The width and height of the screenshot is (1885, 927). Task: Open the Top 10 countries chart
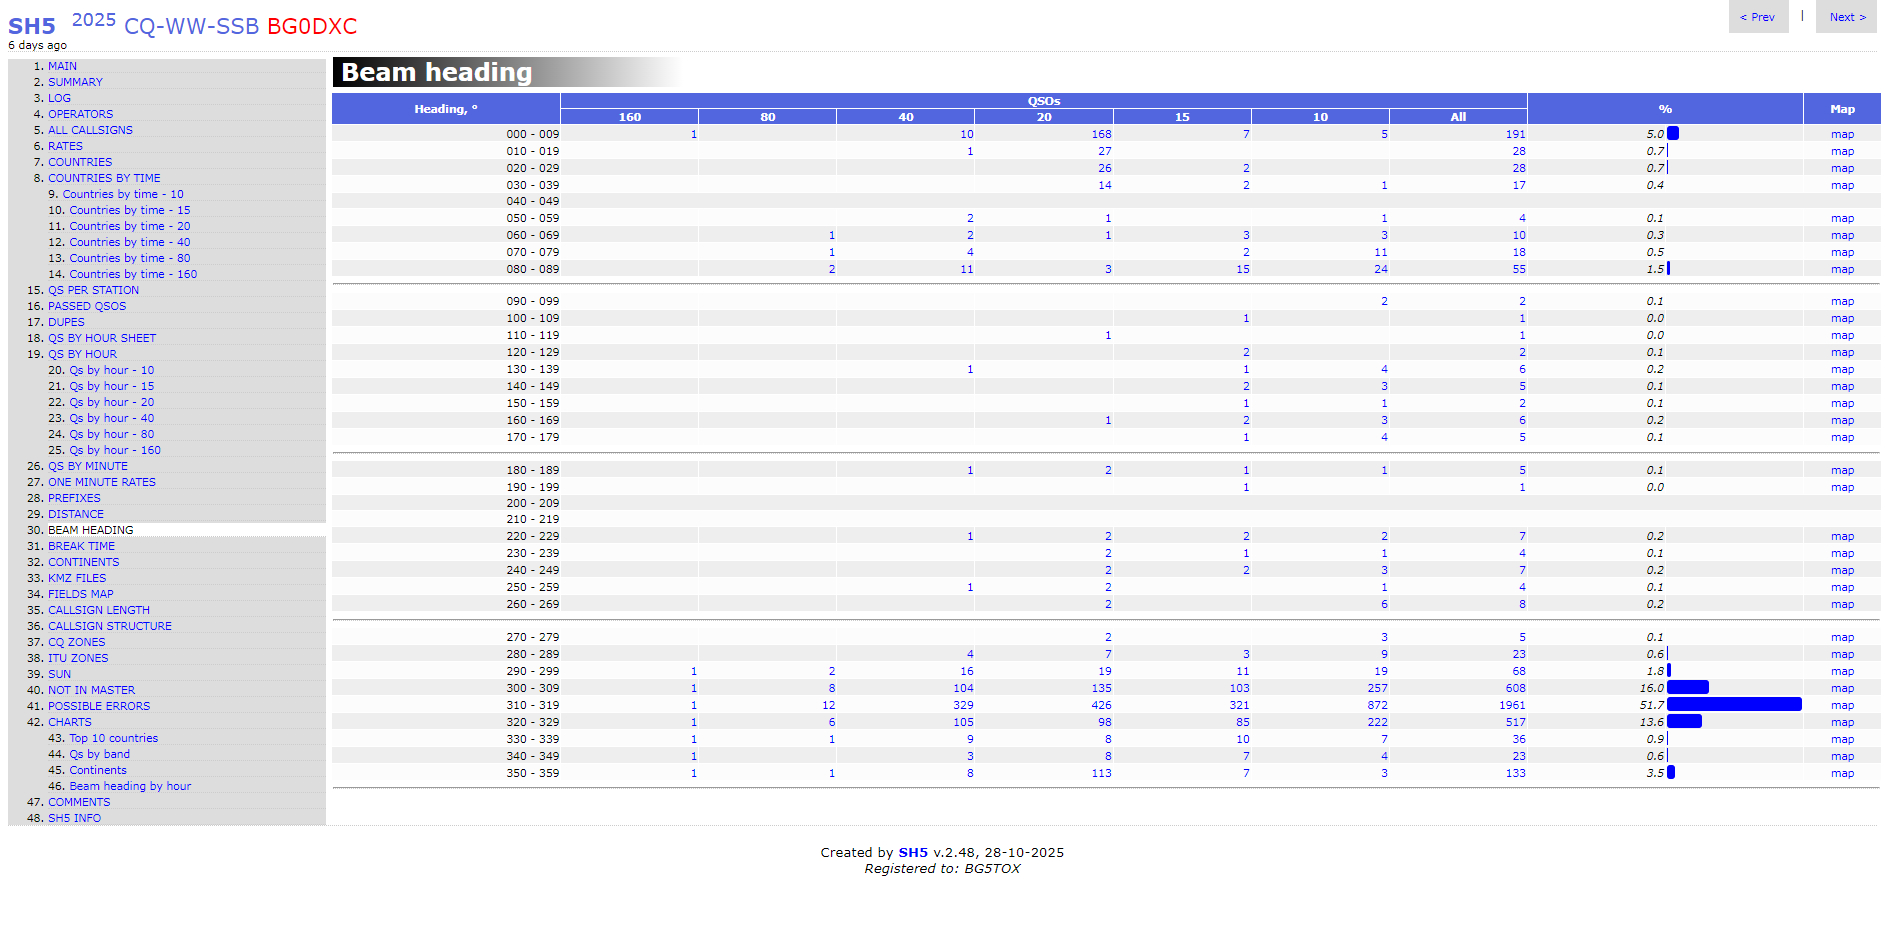pos(113,738)
